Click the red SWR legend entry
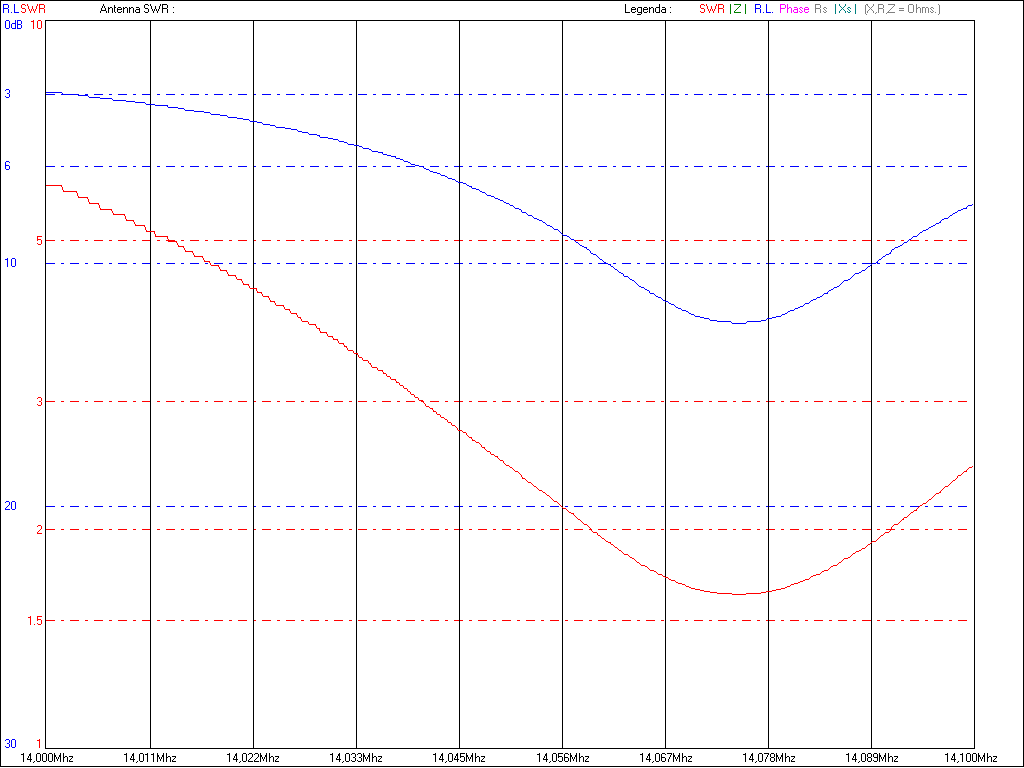Screen dimensions: 1024x768 point(711,9)
